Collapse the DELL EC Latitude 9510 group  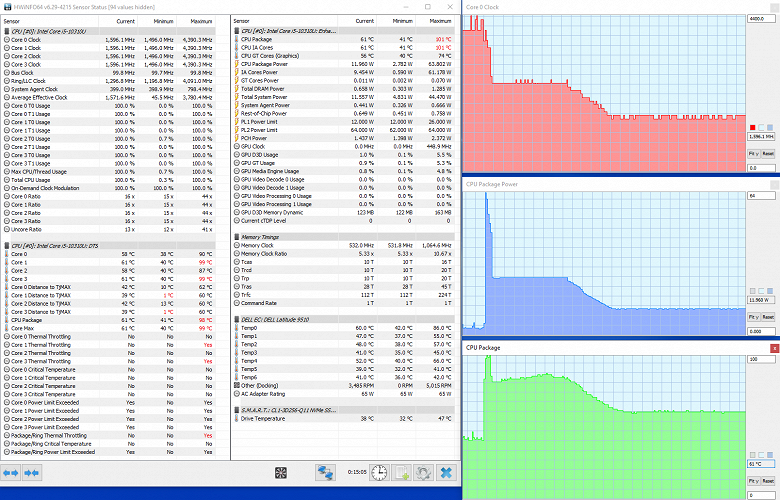pos(344,319)
